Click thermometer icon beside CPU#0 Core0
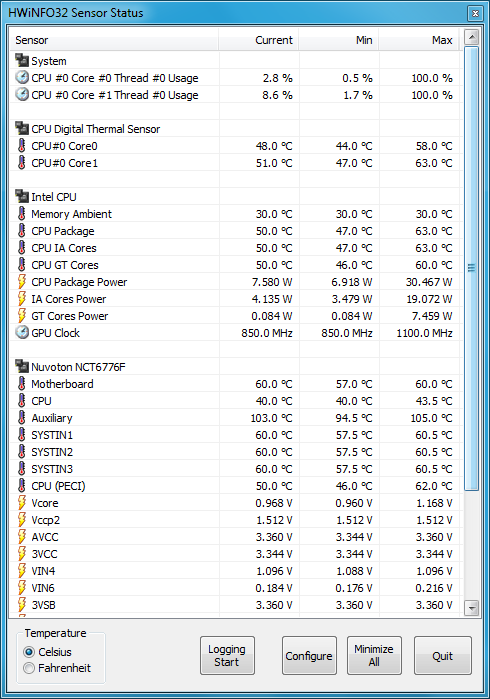This screenshot has width=490, height=699. (x=21, y=145)
